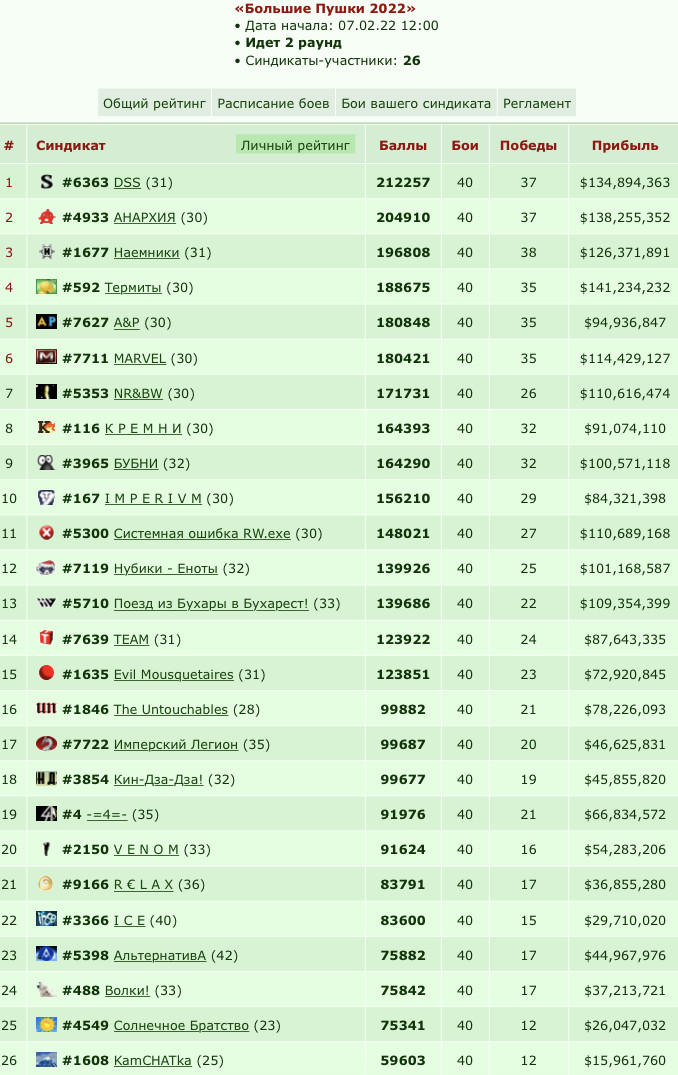Open the I M P E R I V M link
Viewport: 678px width, 1075px height.
click(x=153, y=498)
